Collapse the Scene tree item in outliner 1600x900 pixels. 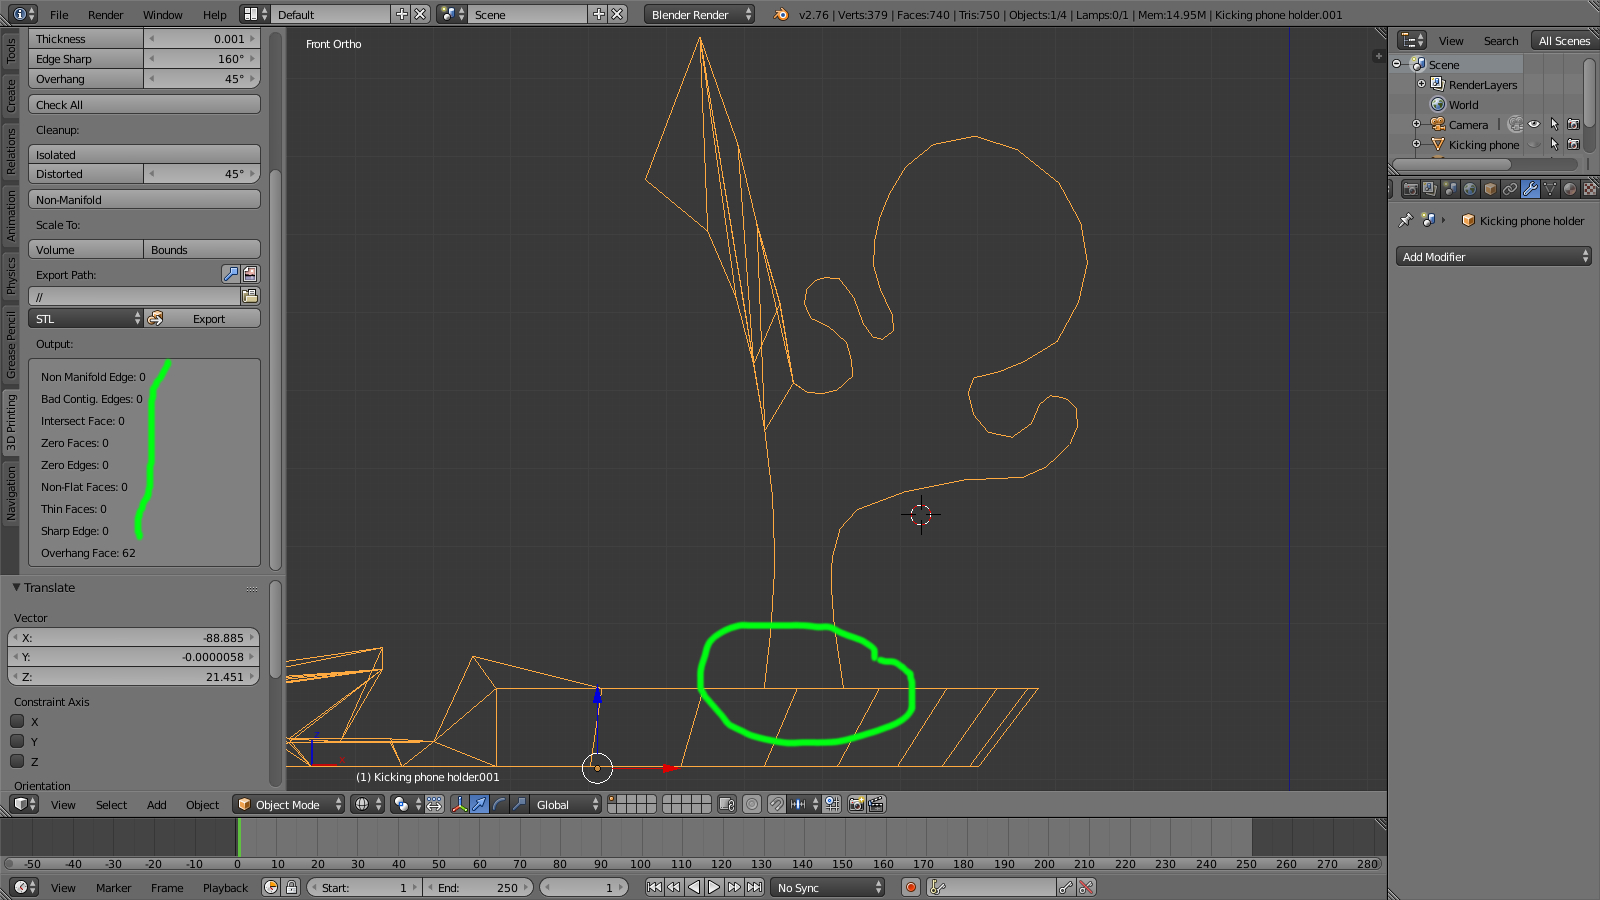[1397, 64]
